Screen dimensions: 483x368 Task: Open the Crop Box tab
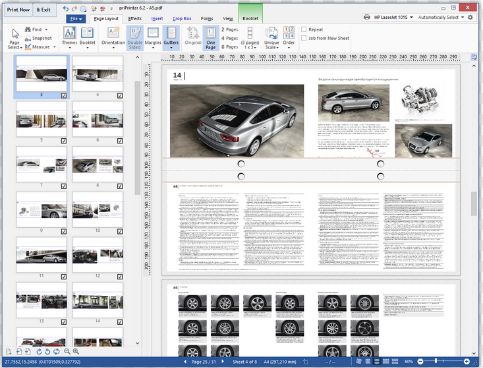pyautogui.click(x=182, y=19)
